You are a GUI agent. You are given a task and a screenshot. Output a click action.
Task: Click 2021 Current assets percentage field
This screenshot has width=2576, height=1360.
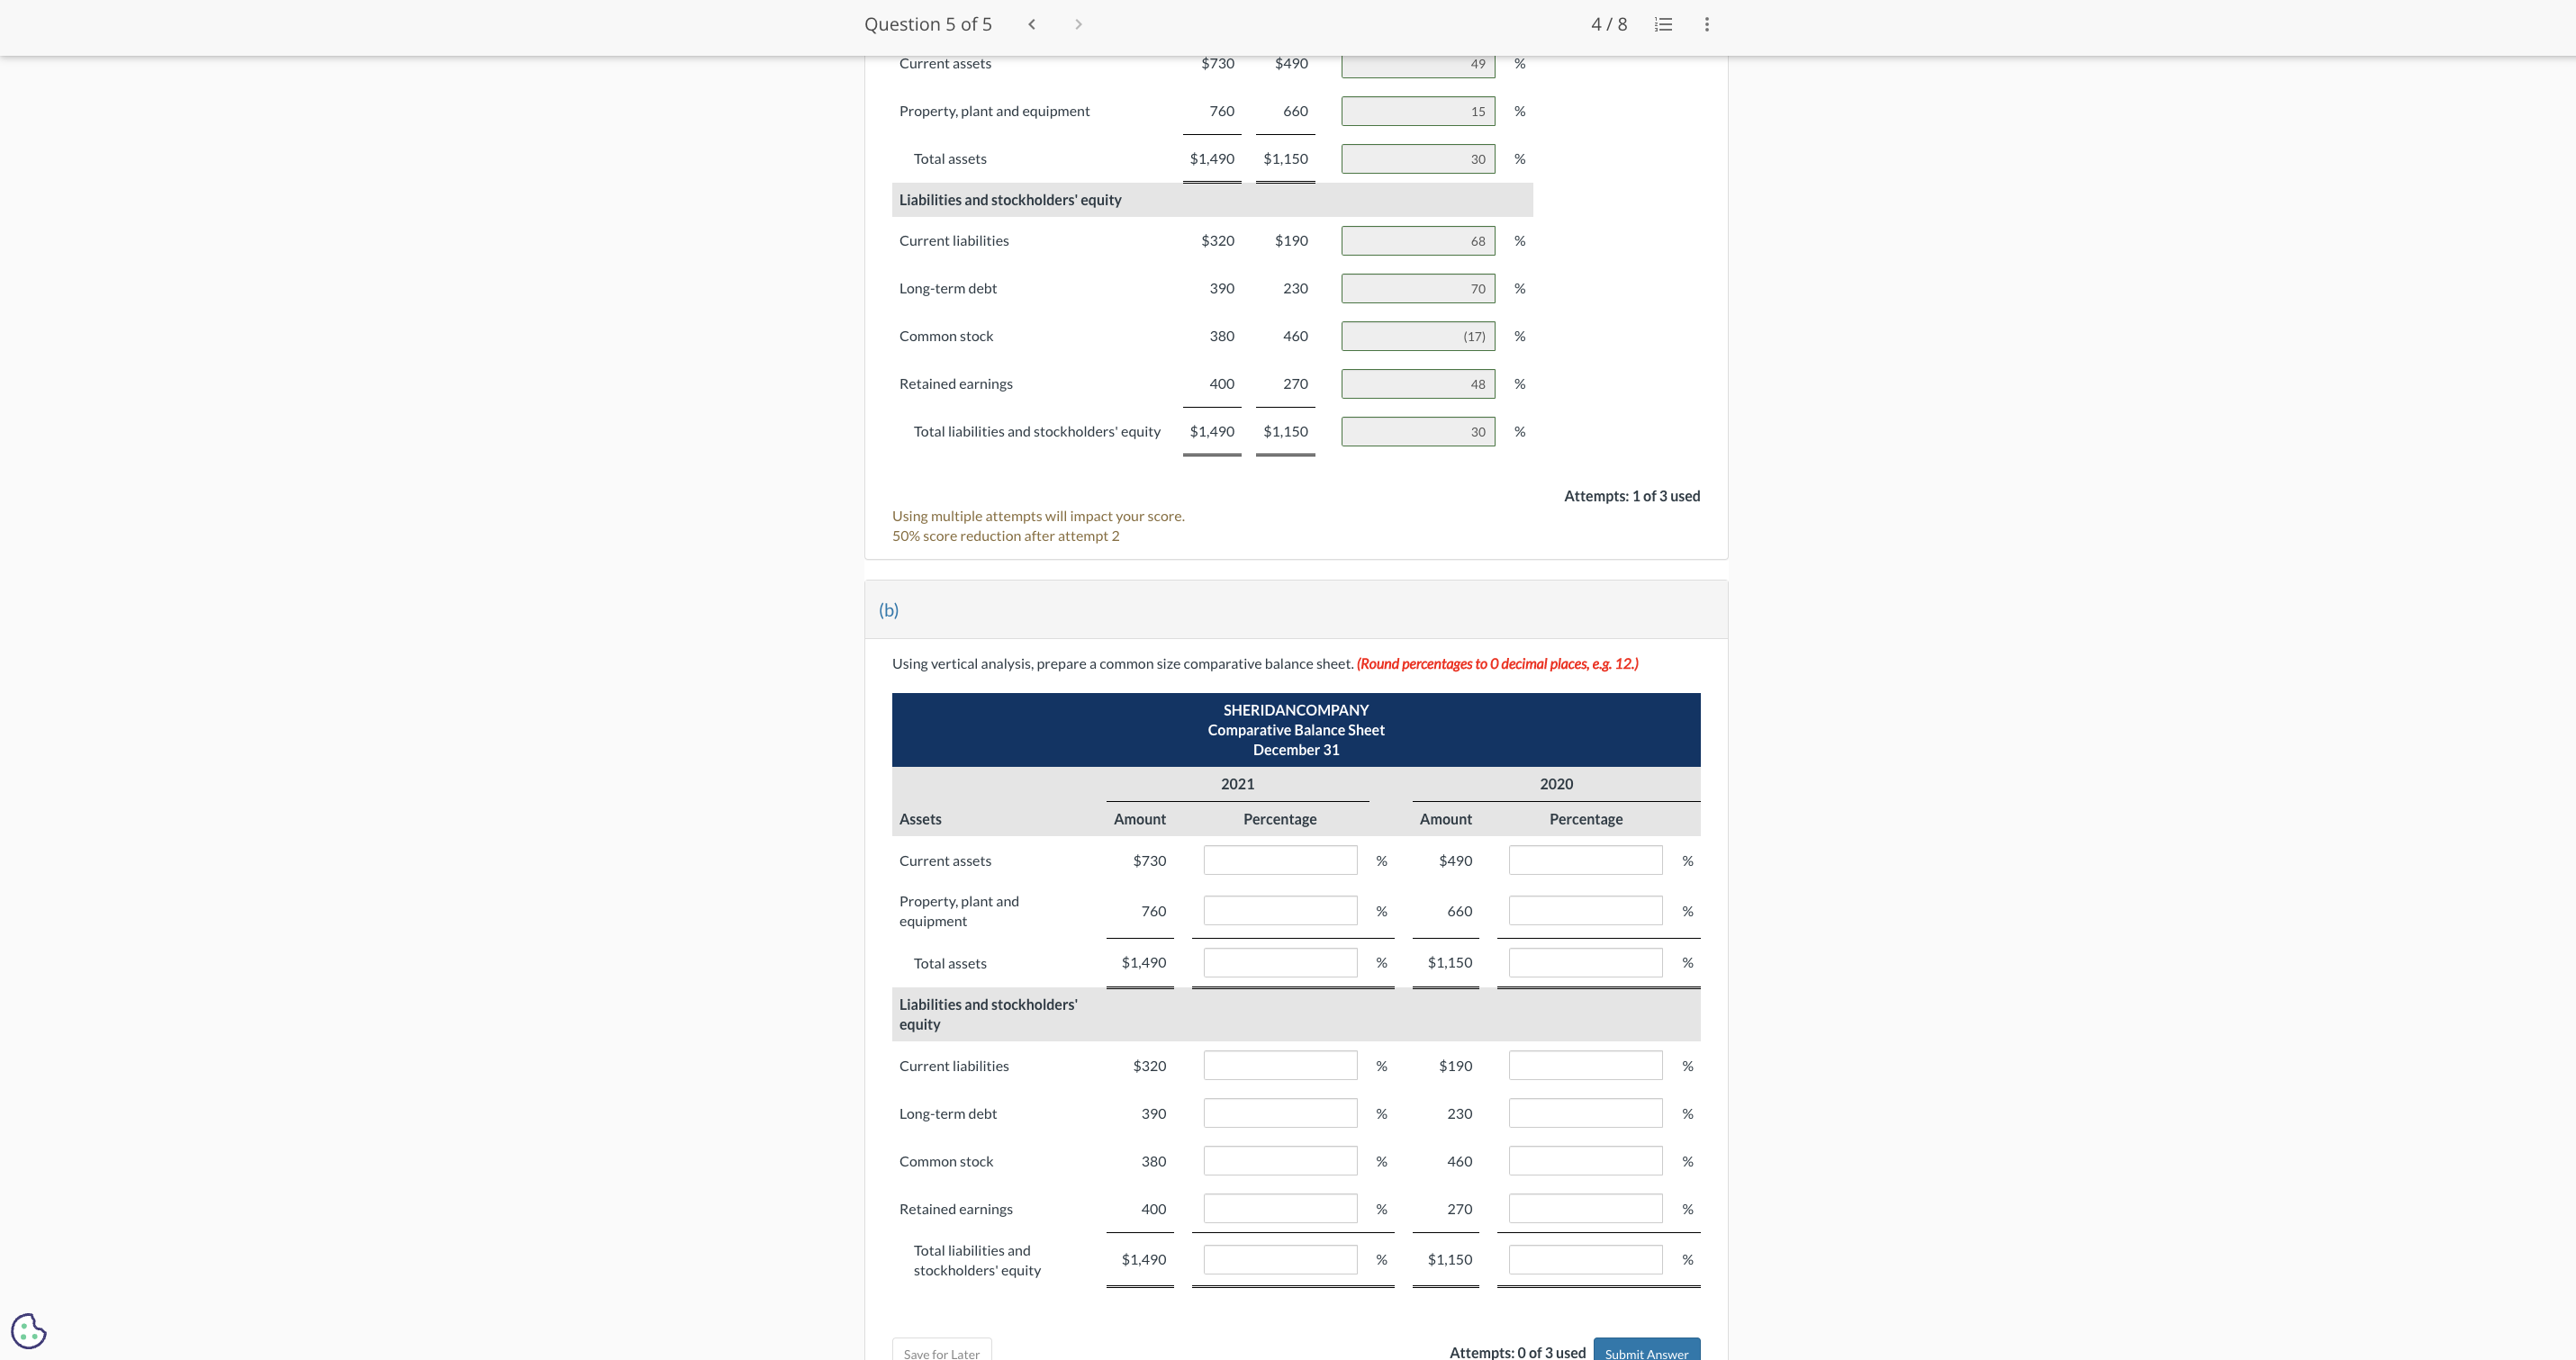click(x=1279, y=860)
